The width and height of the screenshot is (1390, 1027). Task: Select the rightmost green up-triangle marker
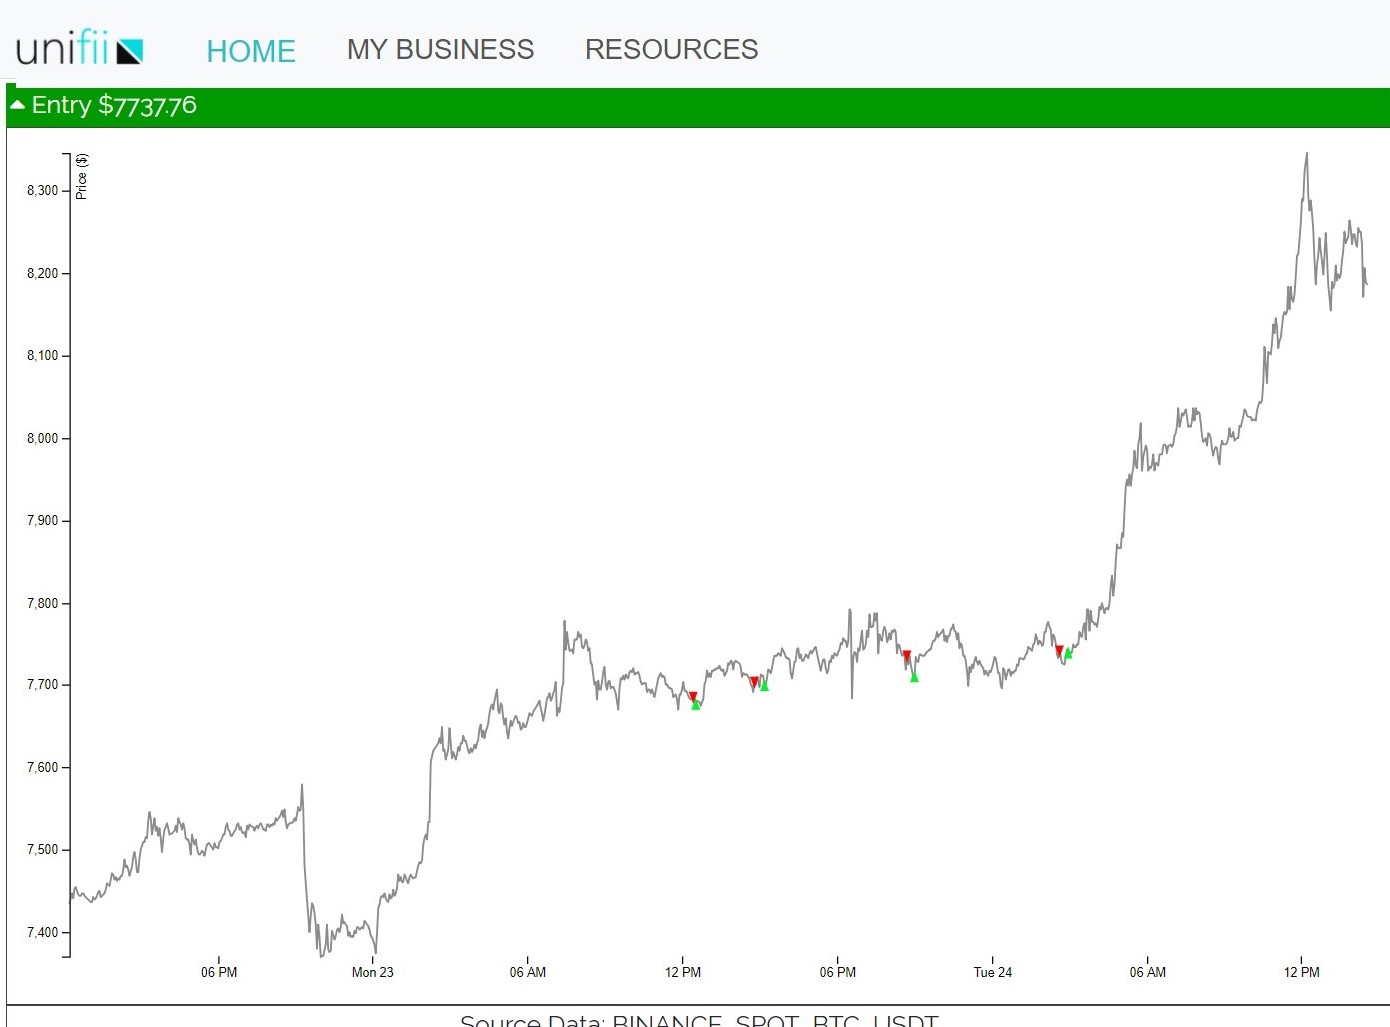pos(1068,654)
